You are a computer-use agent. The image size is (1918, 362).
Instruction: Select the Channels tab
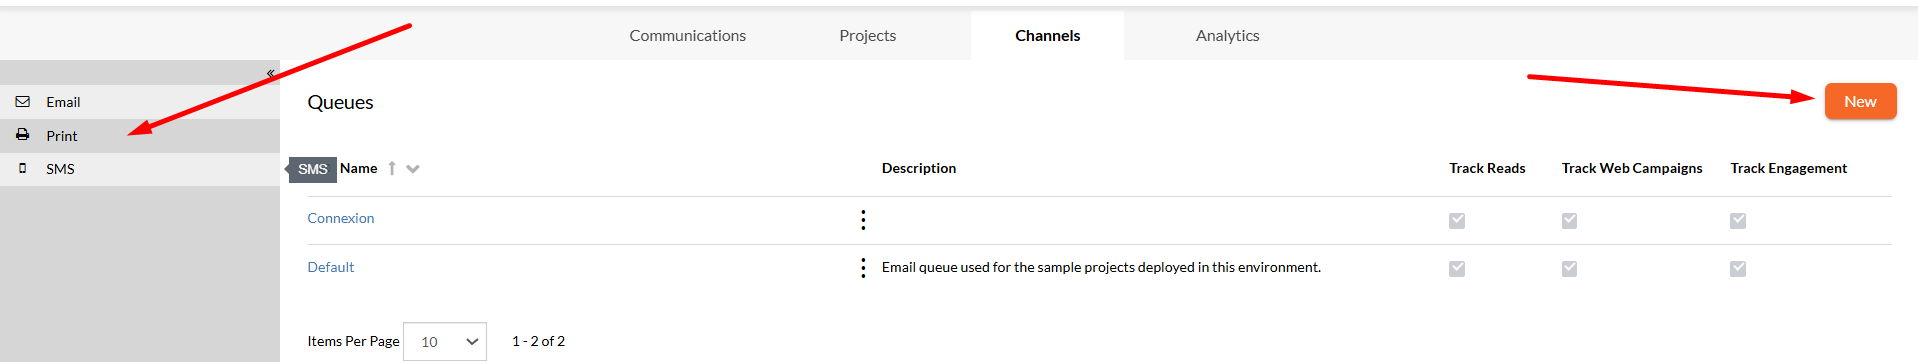(x=1048, y=36)
